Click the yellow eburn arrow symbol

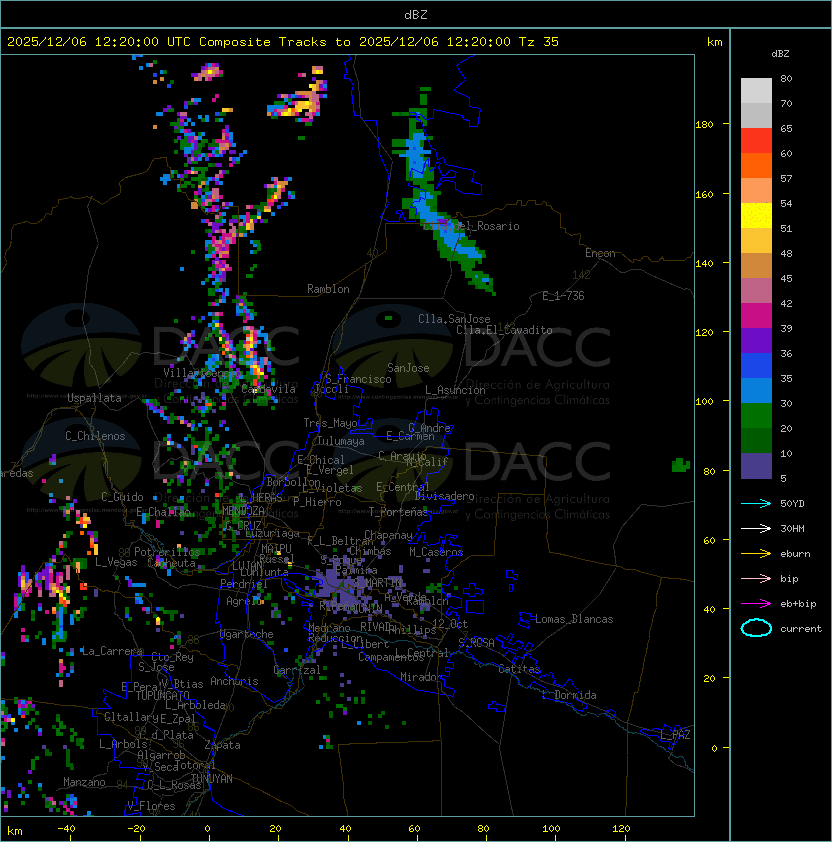tap(756, 554)
